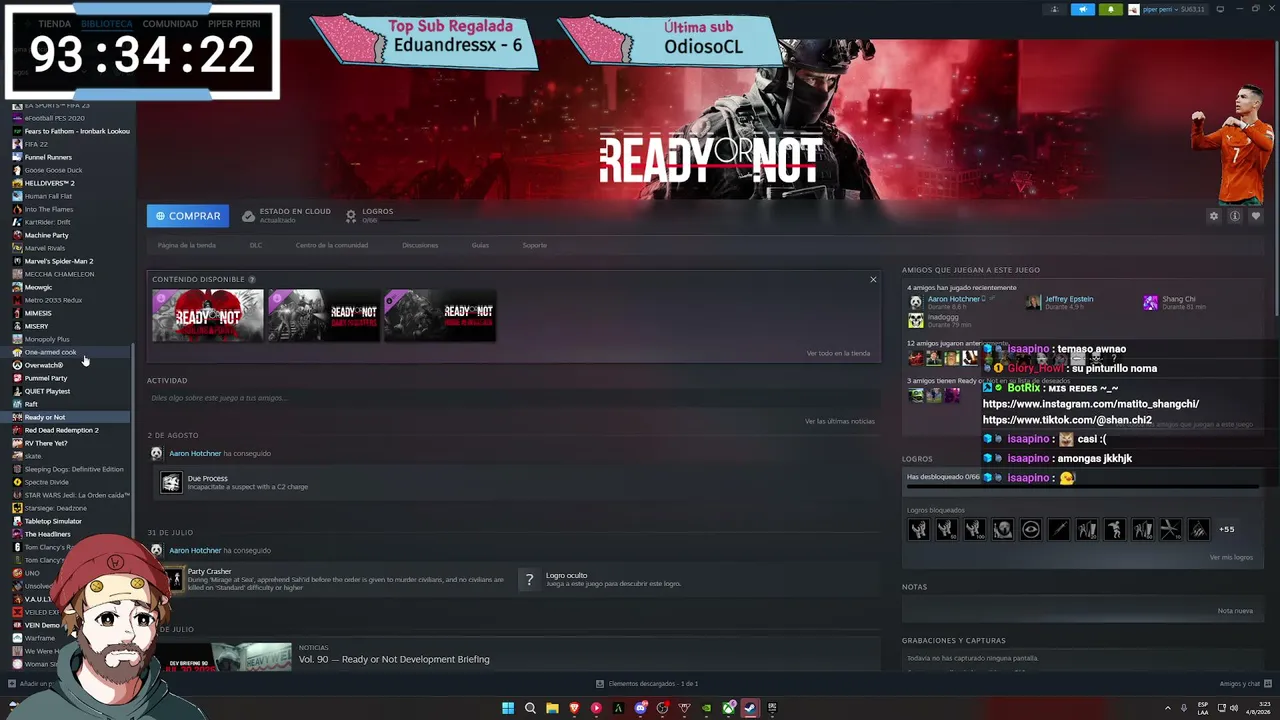
Task: Show game info icon
Action: point(1235,216)
